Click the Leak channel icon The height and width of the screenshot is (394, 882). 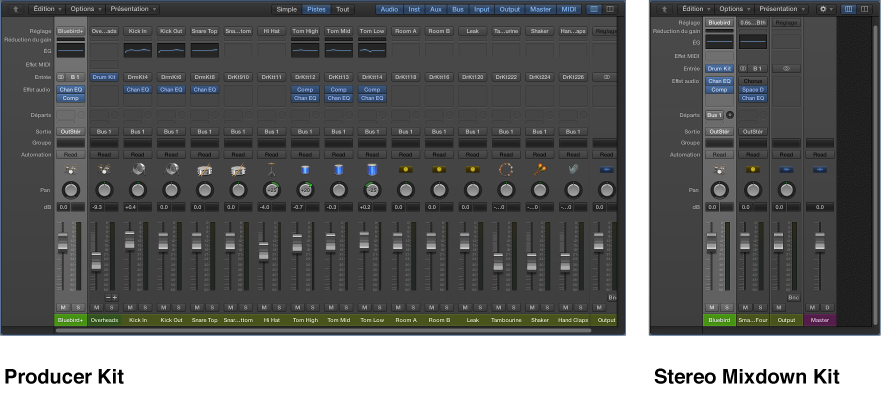tap(472, 169)
